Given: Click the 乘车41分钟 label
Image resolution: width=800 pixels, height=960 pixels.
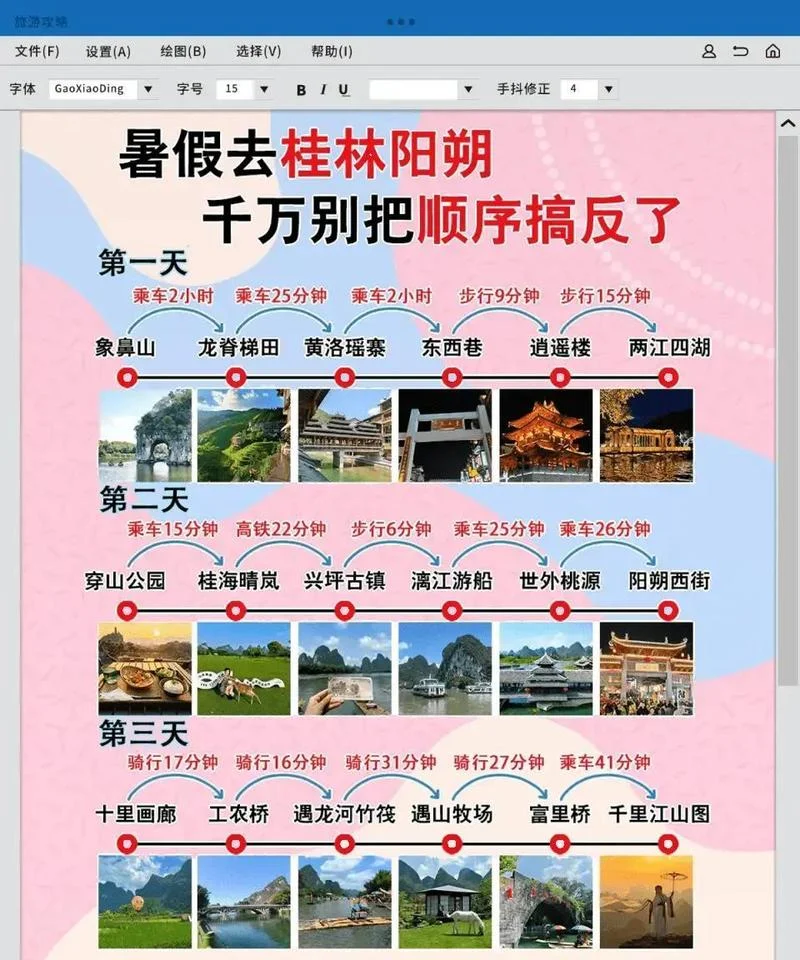Looking at the screenshot, I should (605, 762).
